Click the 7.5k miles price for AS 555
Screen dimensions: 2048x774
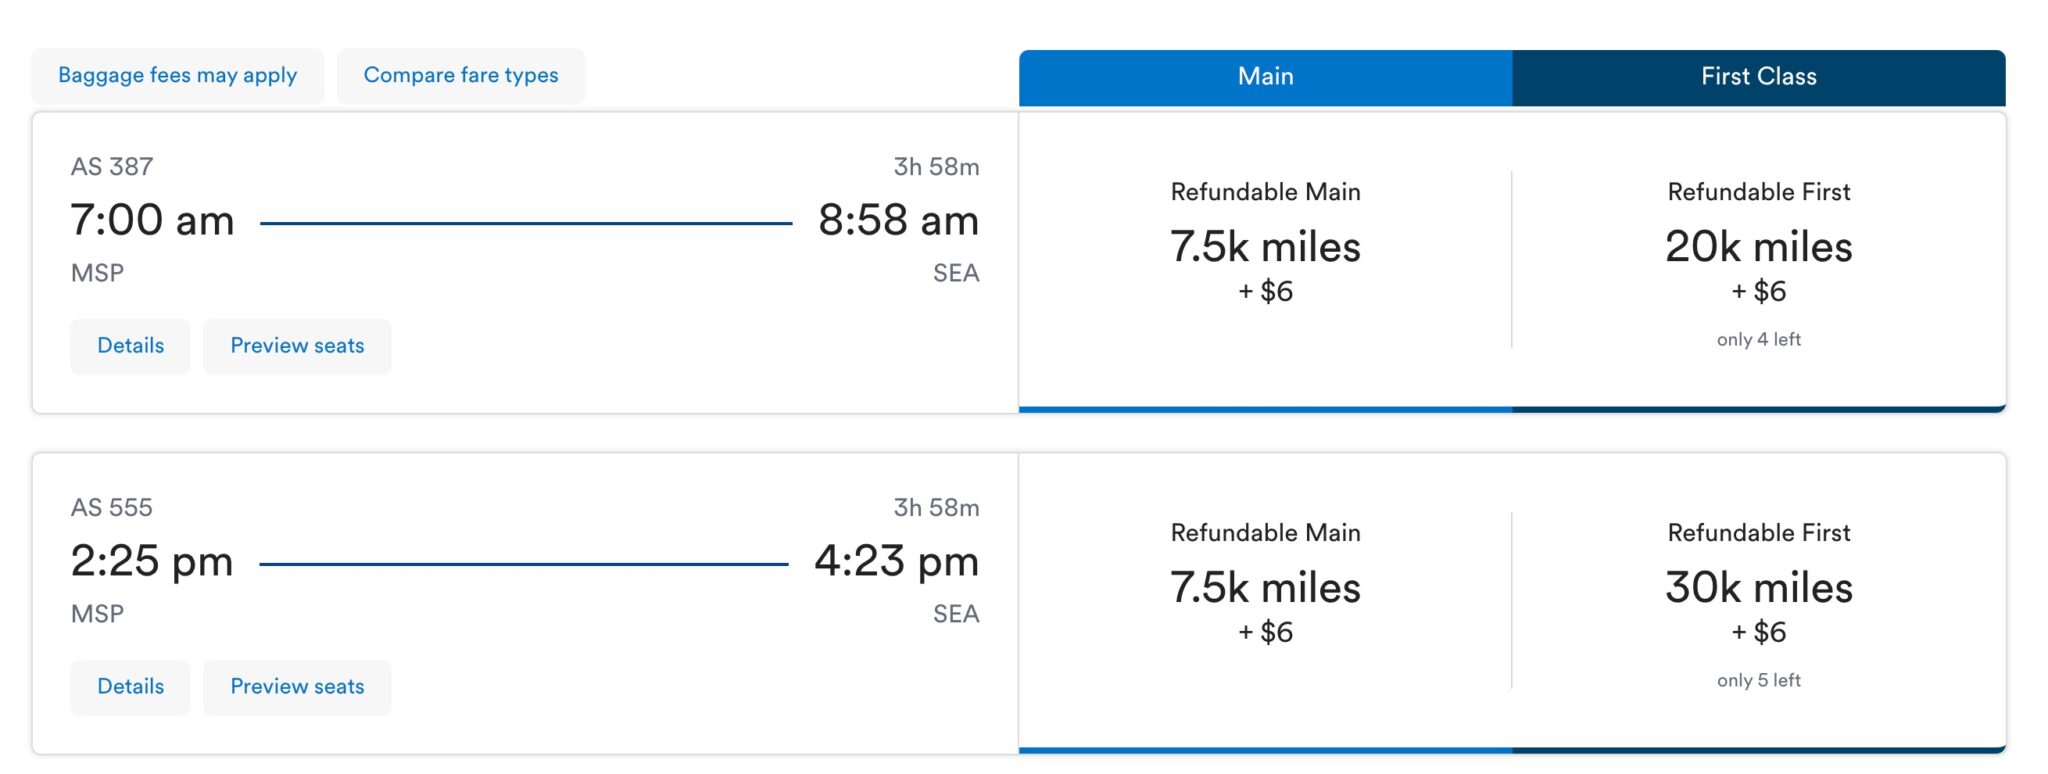tap(1264, 589)
